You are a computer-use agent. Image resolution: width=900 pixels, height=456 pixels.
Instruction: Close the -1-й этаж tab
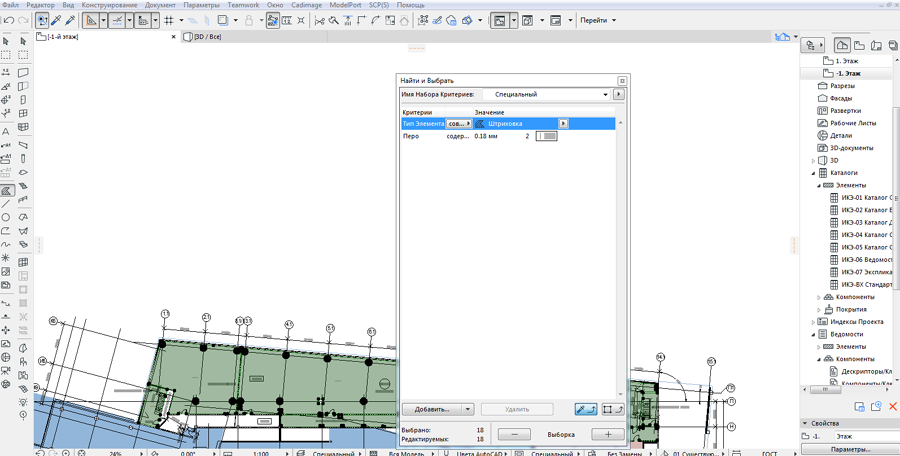tap(174, 37)
